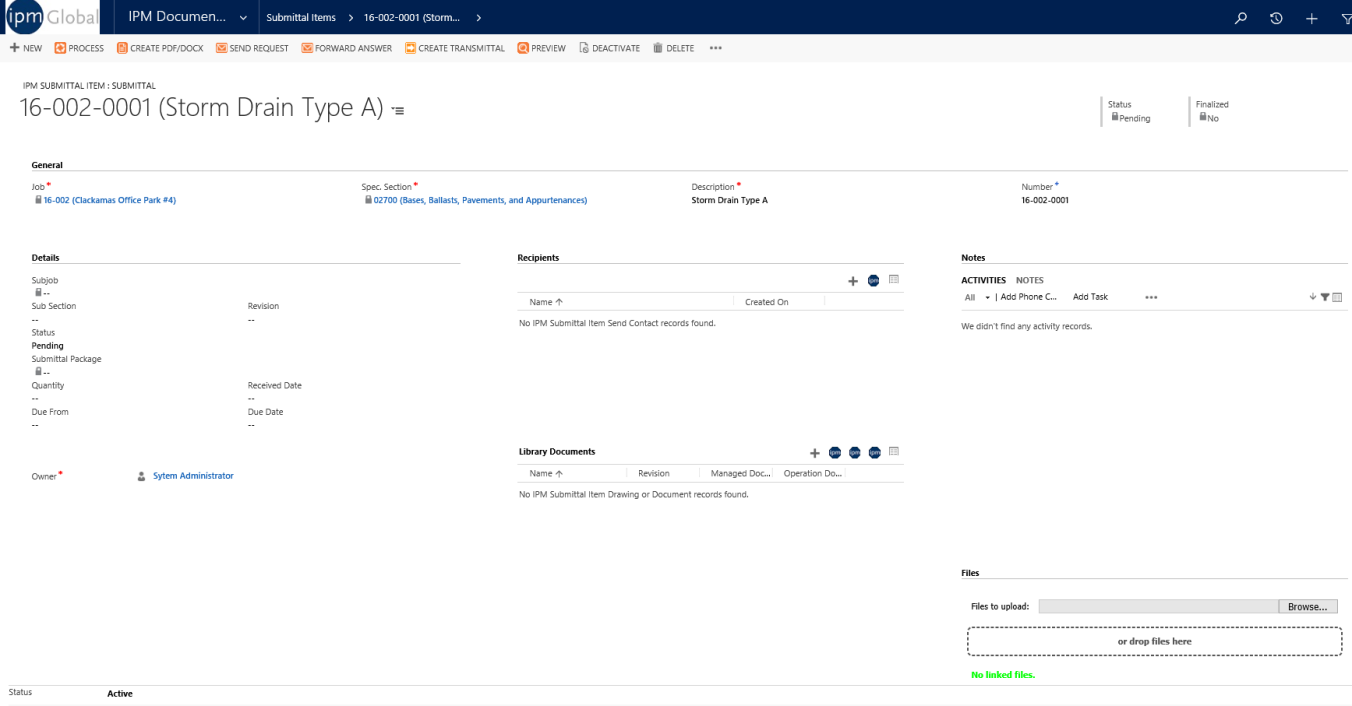Image resolution: width=1352 pixels, height=706 pixels.
Task: Click the Browse... button
Action: pyautogui.click(x=1308, y=607)
